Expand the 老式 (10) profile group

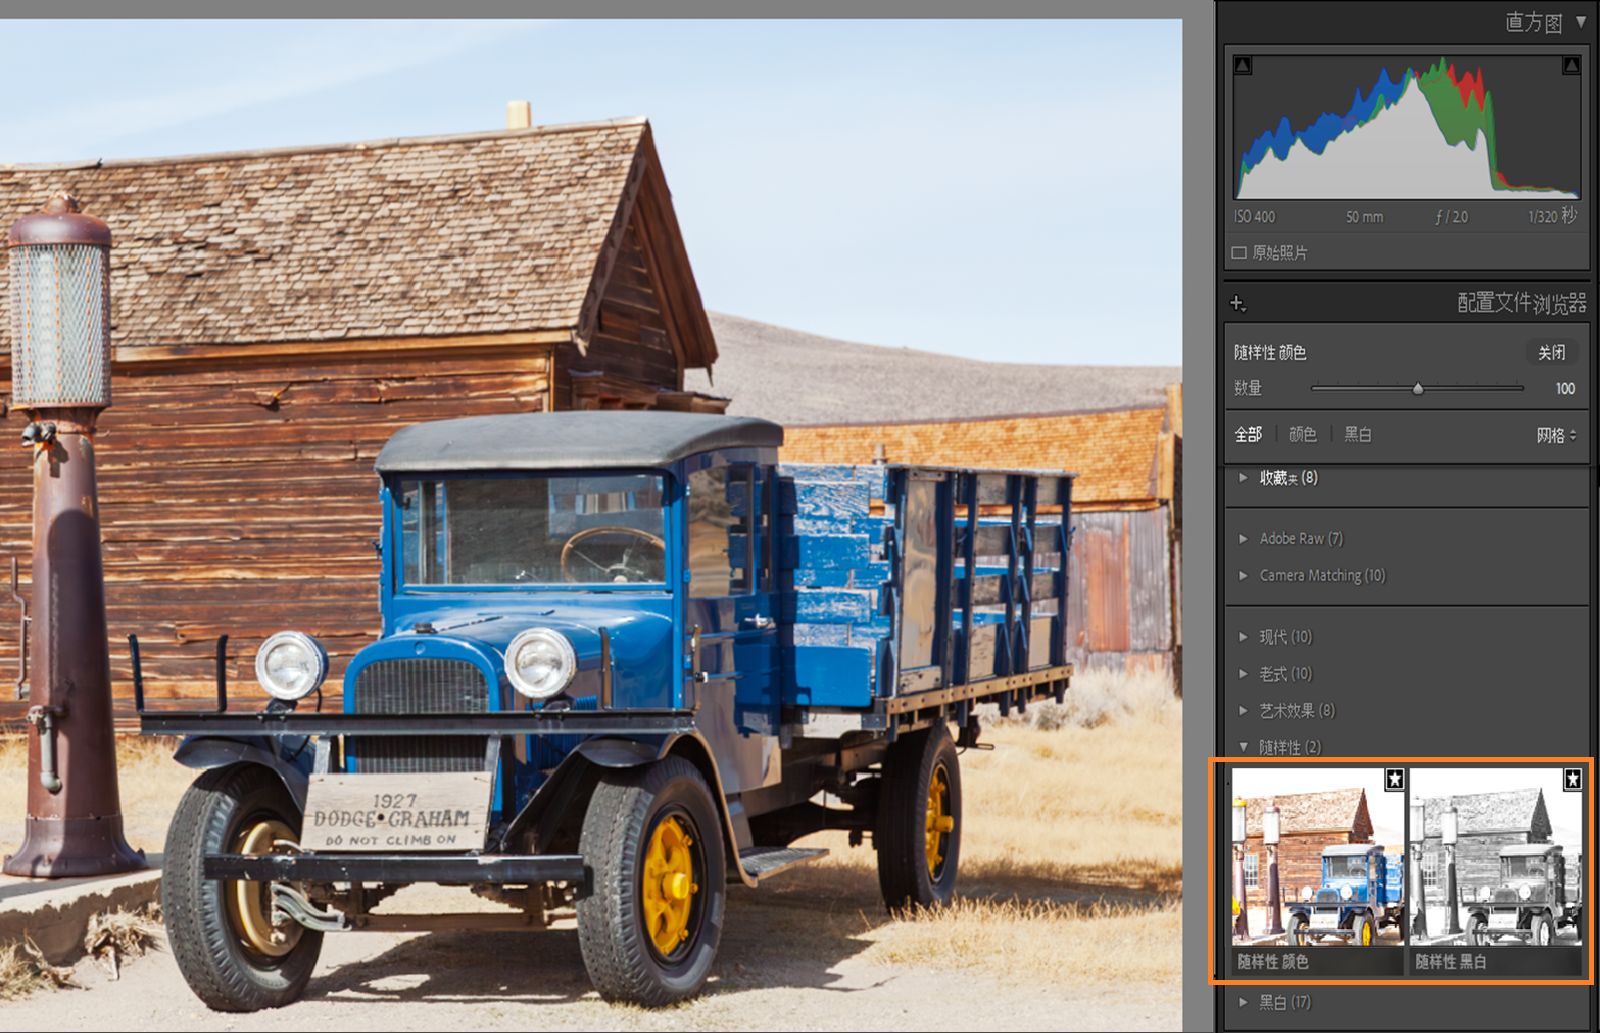(1243, 674)
